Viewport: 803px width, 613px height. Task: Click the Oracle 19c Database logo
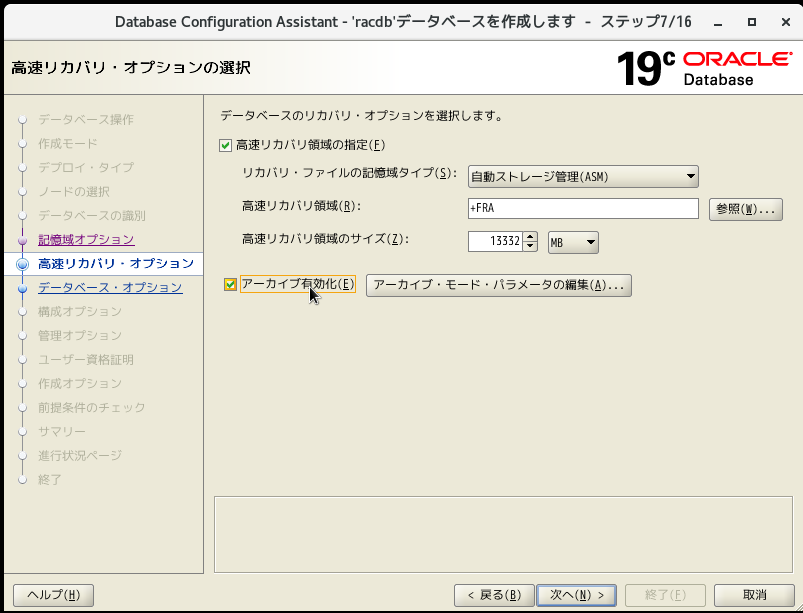(705, 68)
